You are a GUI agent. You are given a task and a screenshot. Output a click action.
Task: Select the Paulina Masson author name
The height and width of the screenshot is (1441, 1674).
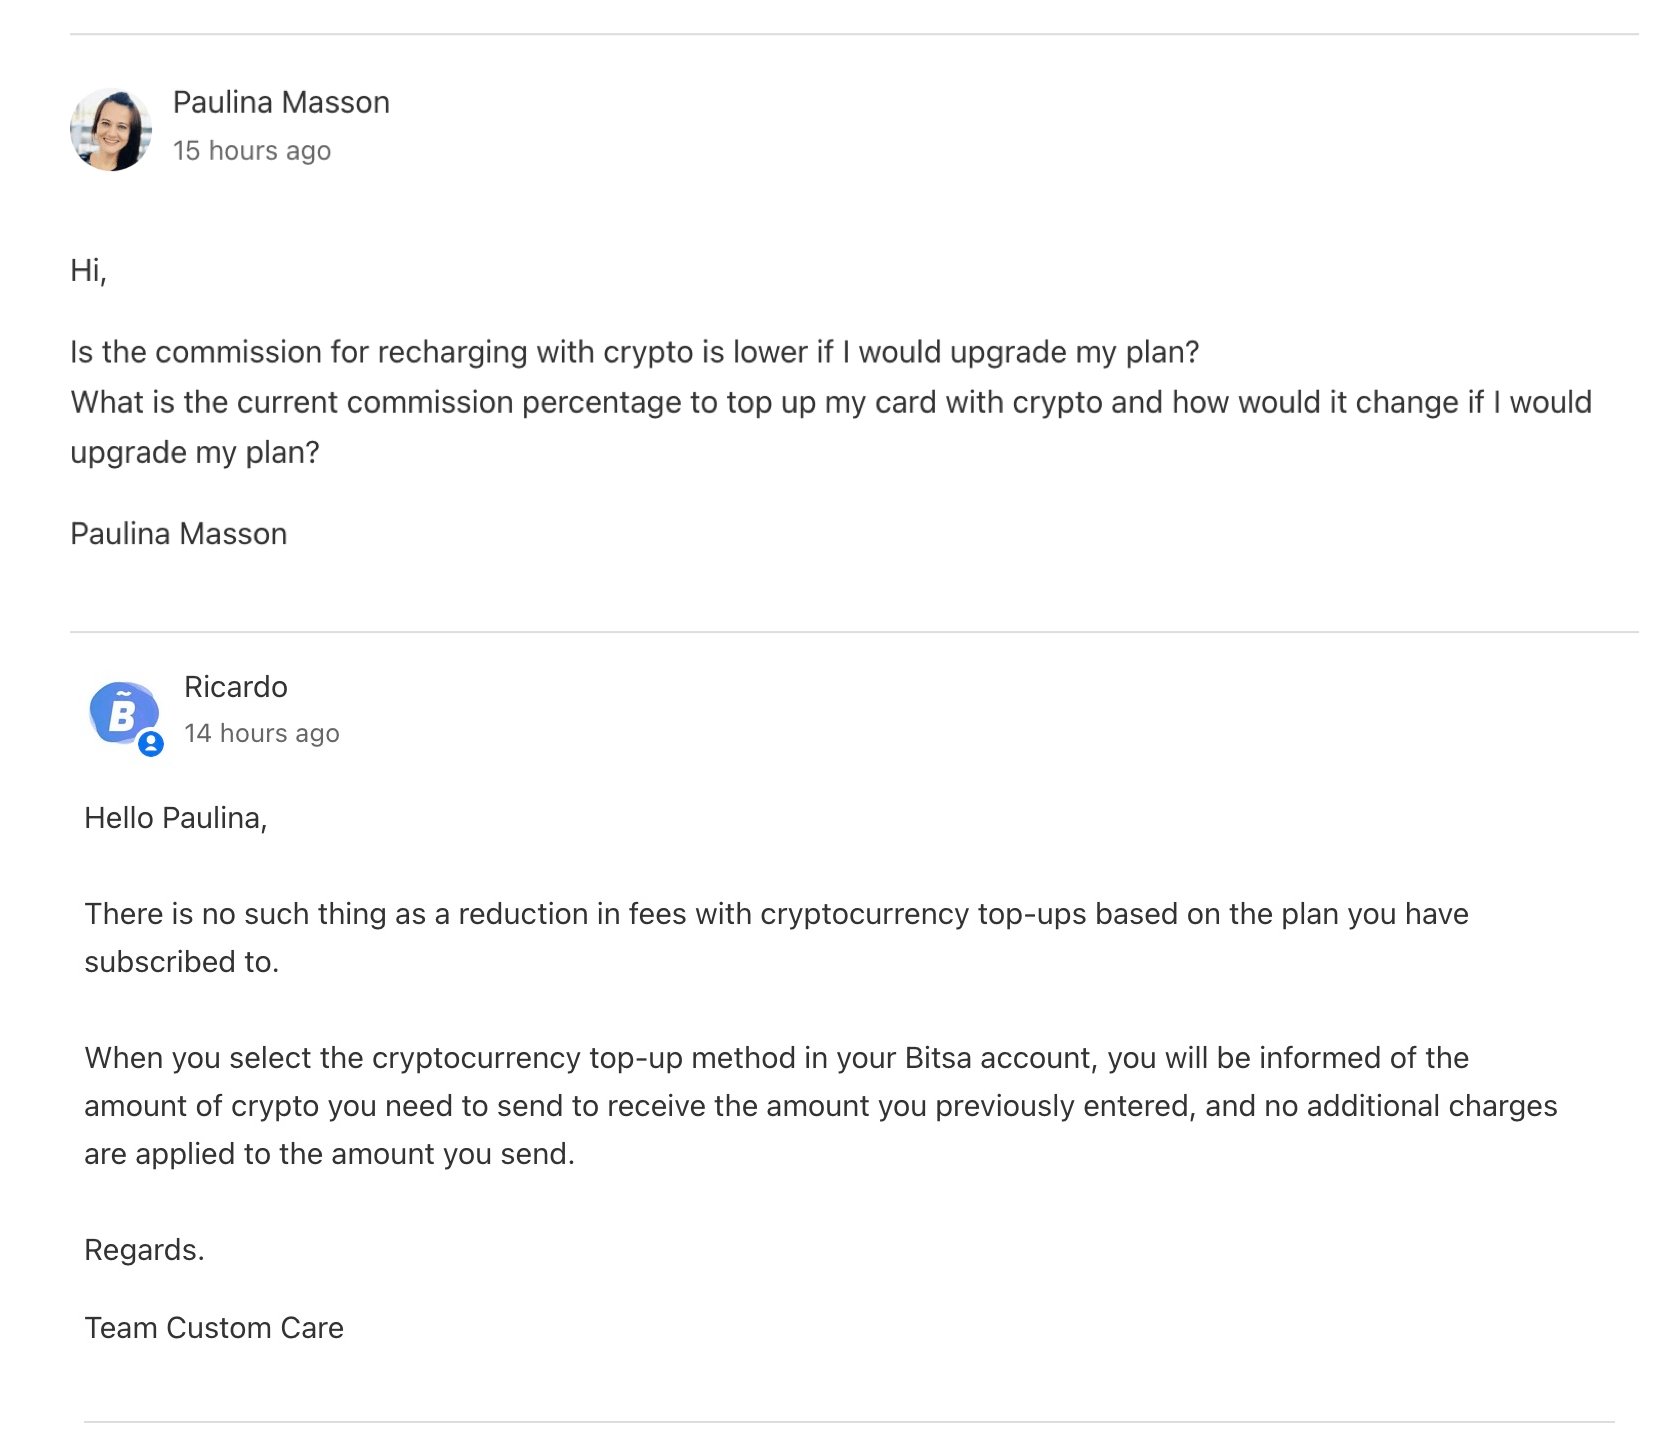281,103
